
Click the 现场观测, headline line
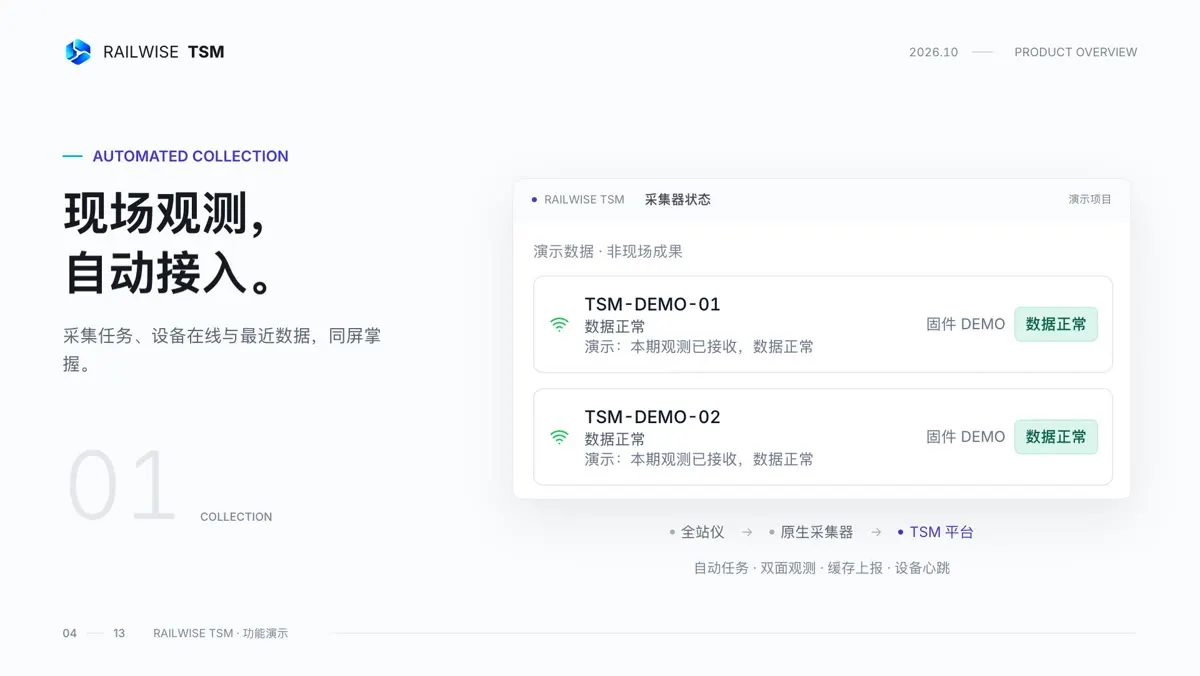point(165,213)
